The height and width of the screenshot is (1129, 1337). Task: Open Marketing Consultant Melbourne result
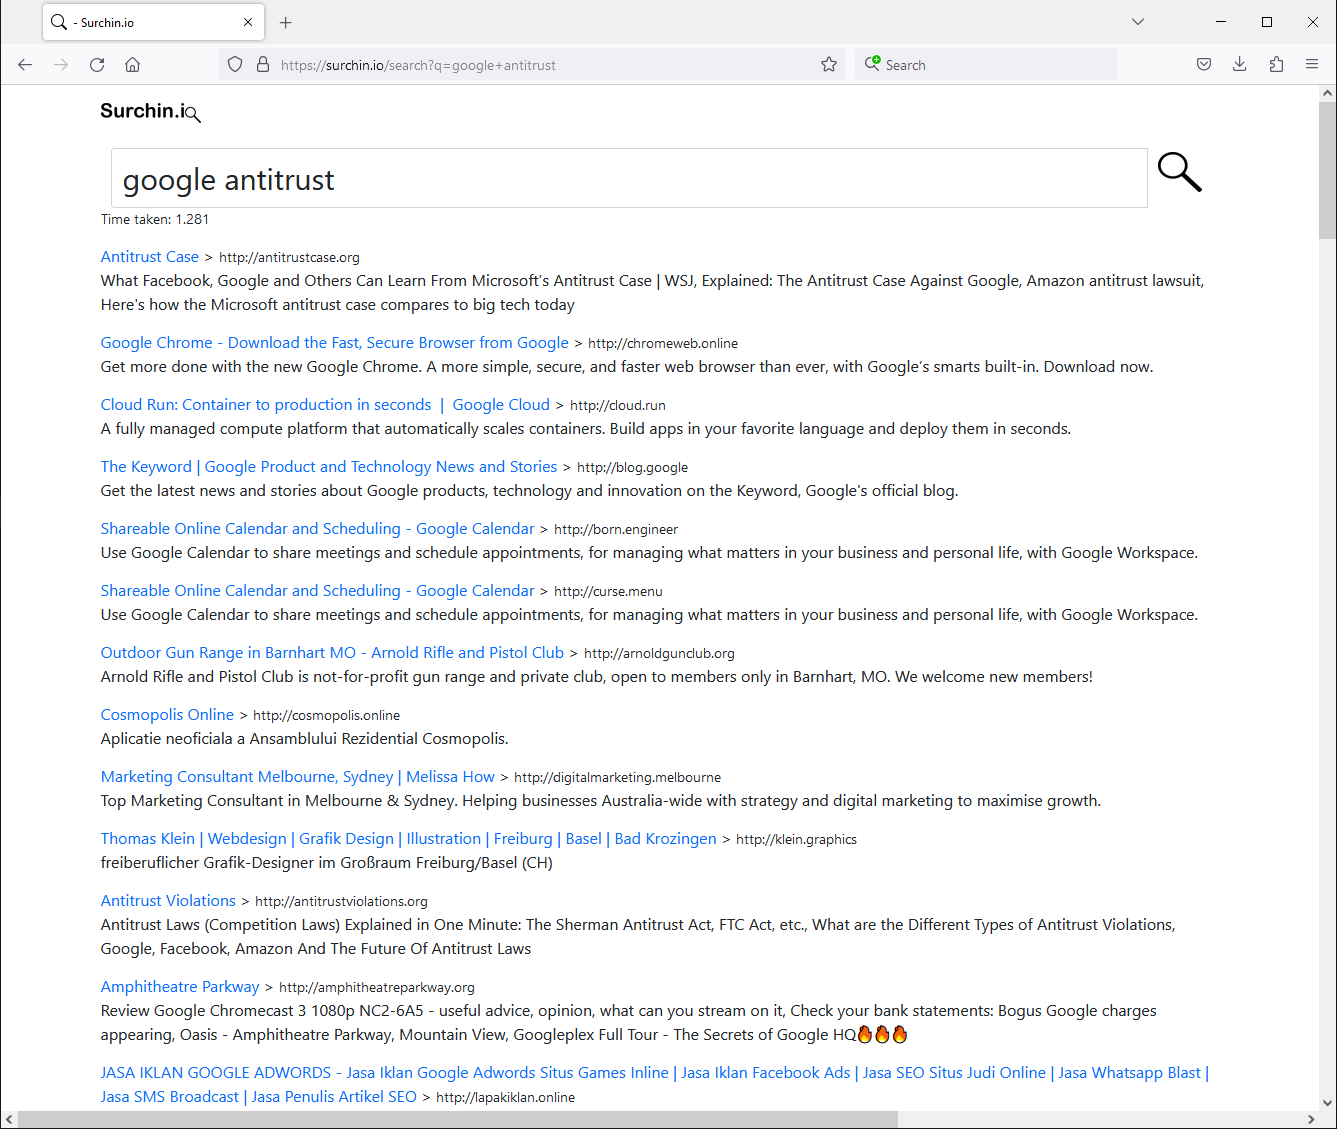click(x=297, y=777)
